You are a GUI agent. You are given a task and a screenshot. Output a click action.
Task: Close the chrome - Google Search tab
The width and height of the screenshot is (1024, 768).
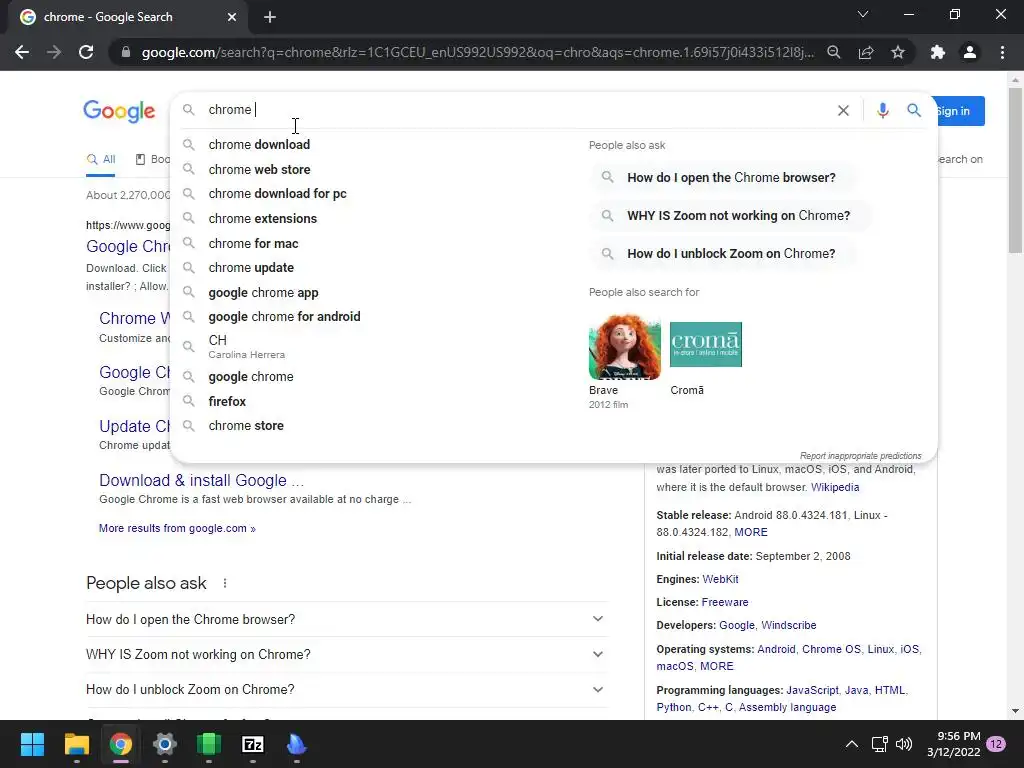(x=232, y=17)
